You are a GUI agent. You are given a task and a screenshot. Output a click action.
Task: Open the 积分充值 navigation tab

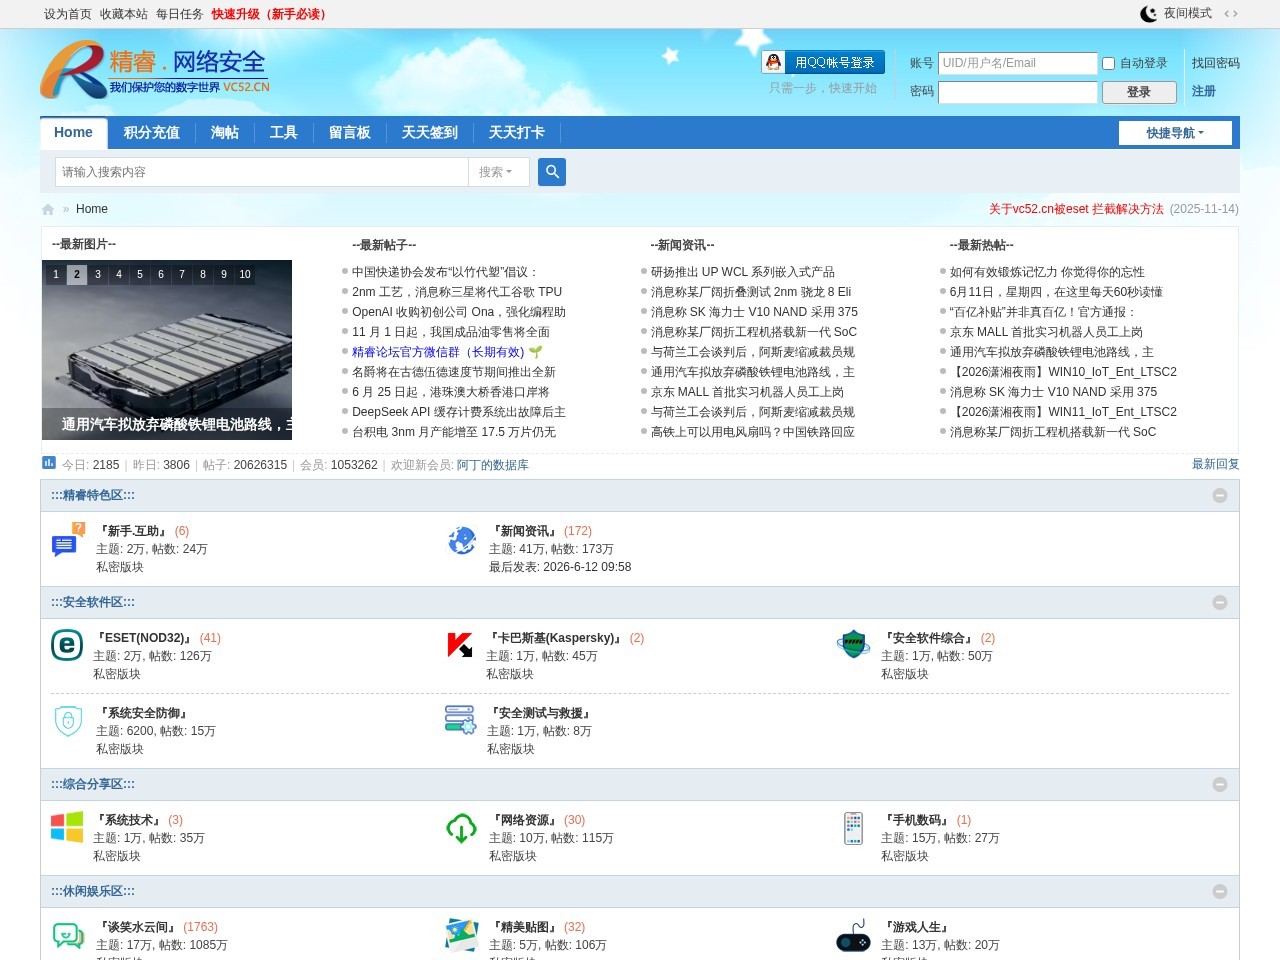[151, 132]
